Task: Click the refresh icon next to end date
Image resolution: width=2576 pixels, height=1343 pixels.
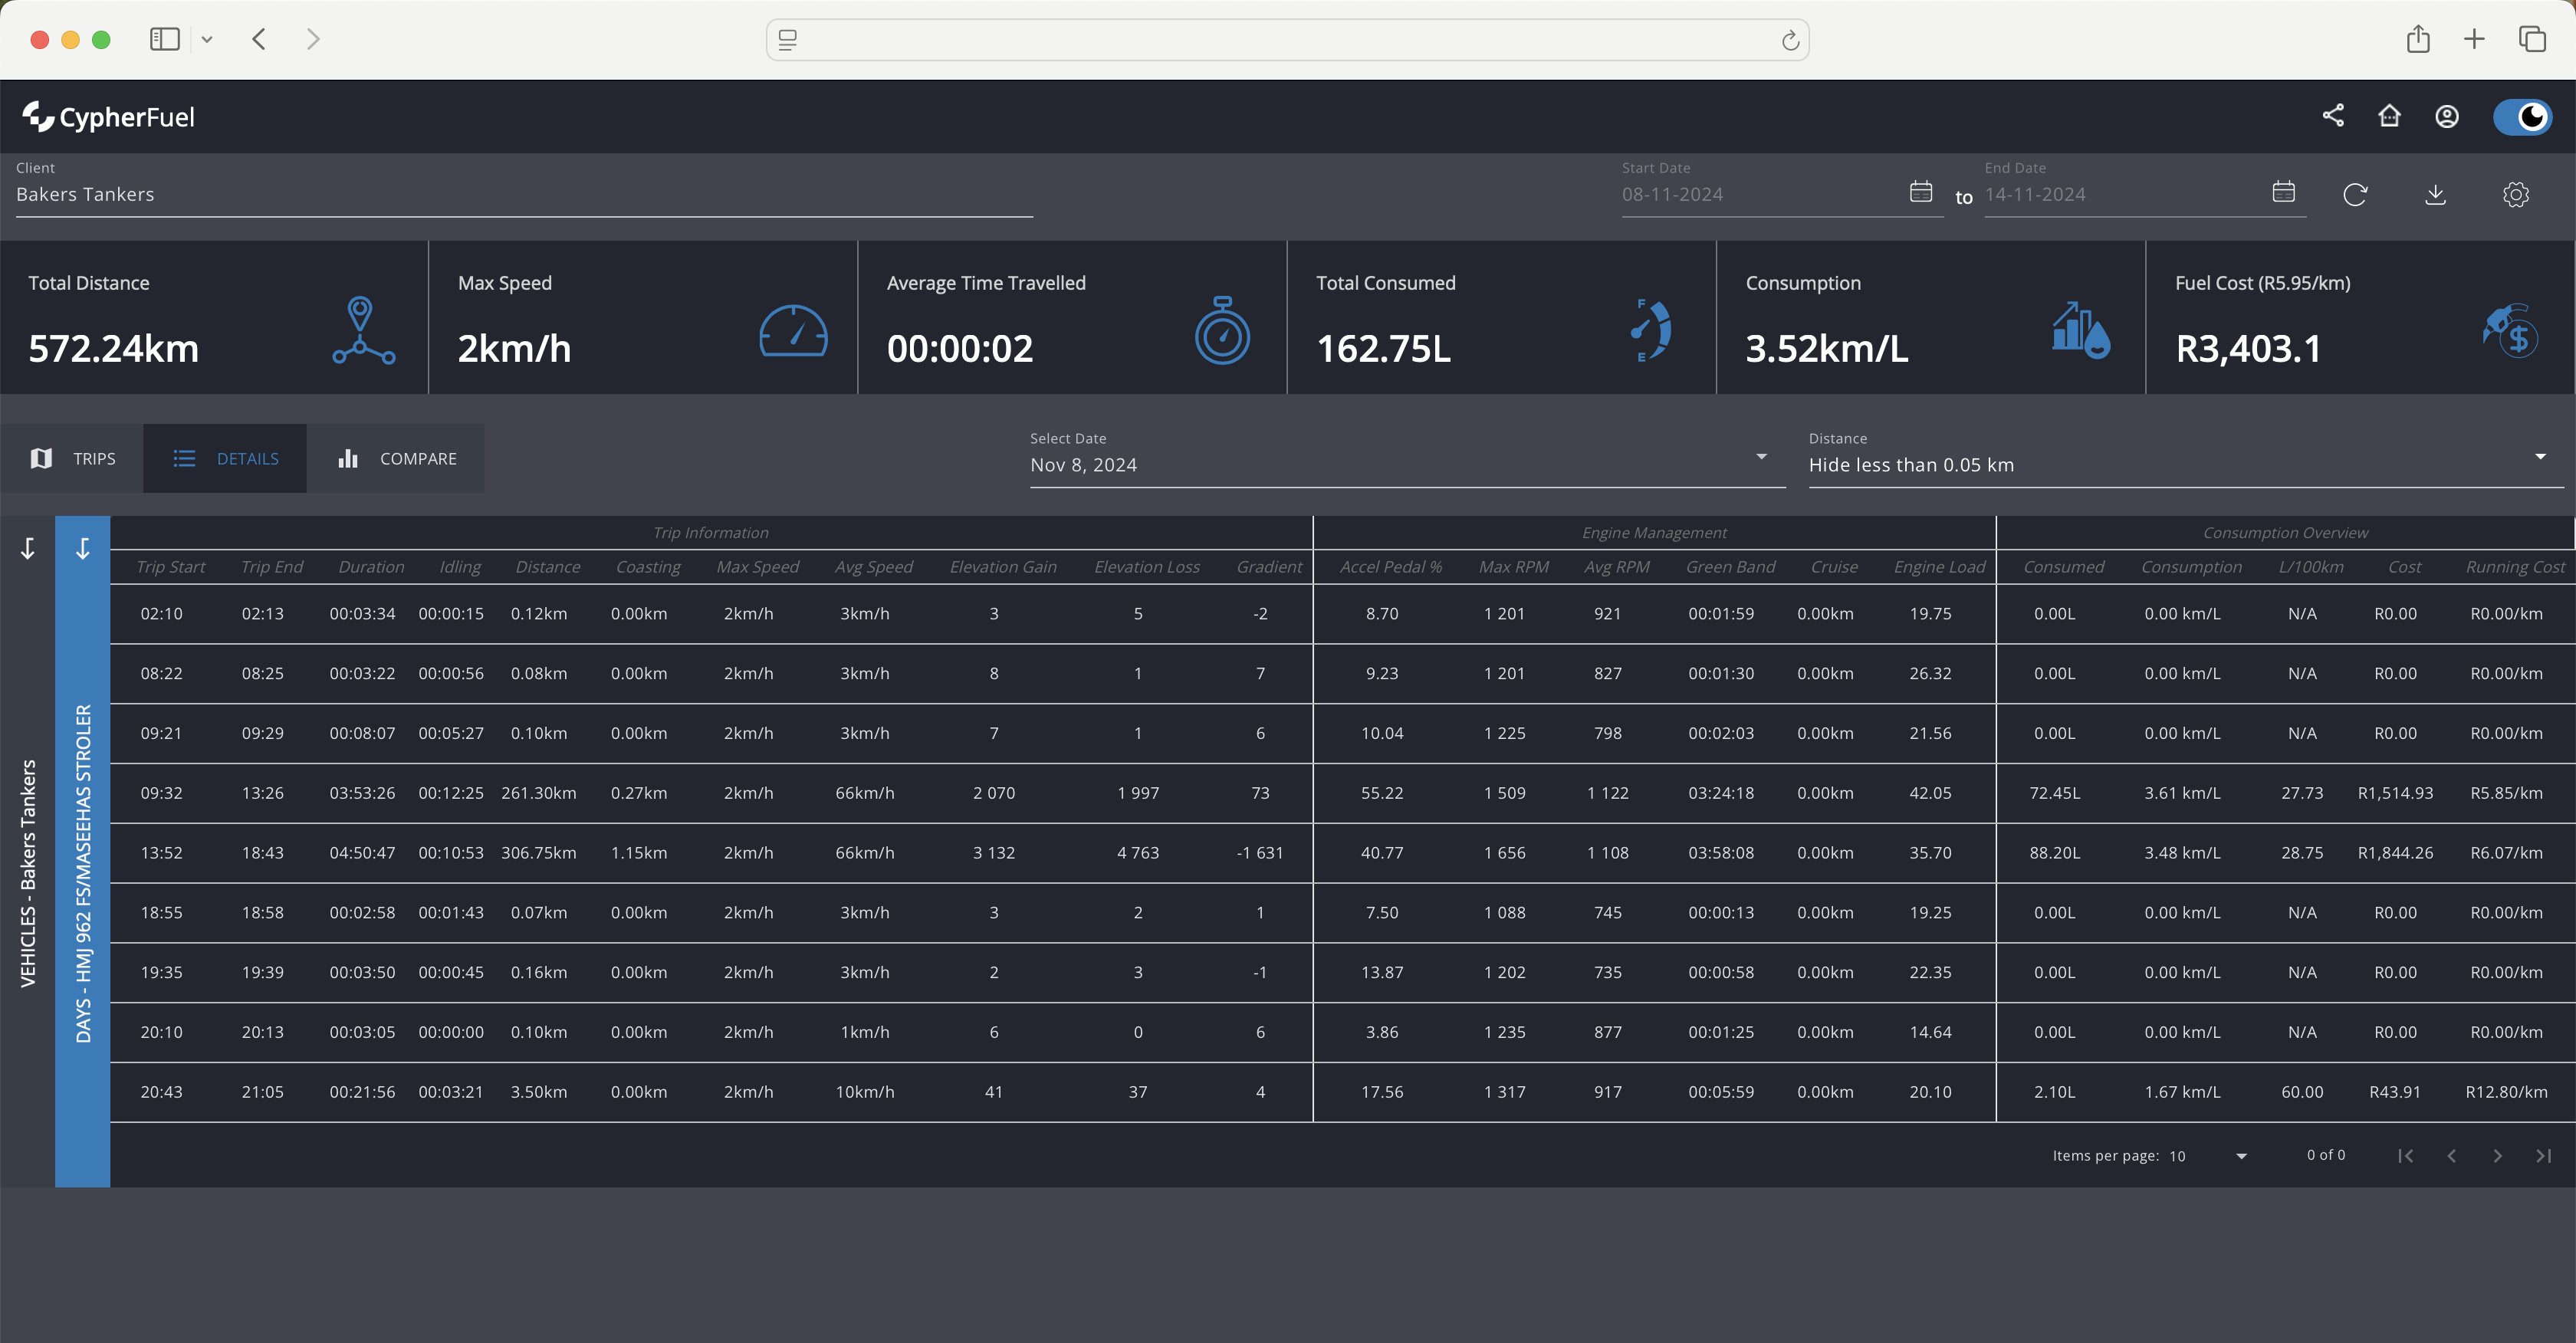Action: coord(2354,192)
